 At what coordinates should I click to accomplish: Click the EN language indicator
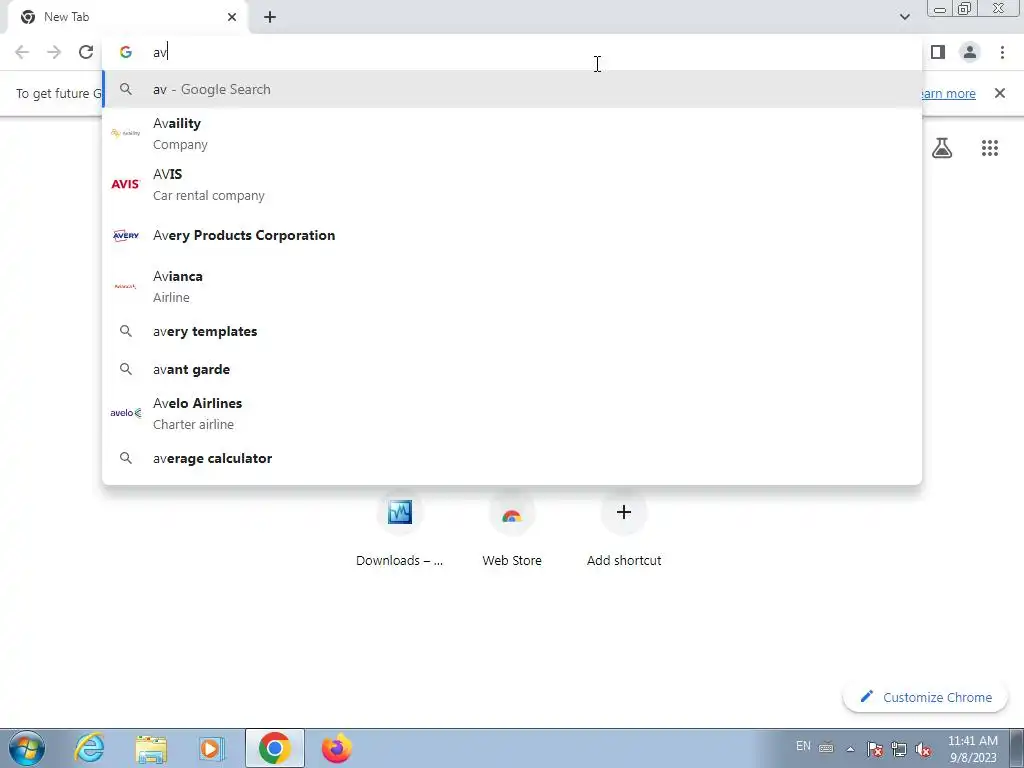coord(803,746)
